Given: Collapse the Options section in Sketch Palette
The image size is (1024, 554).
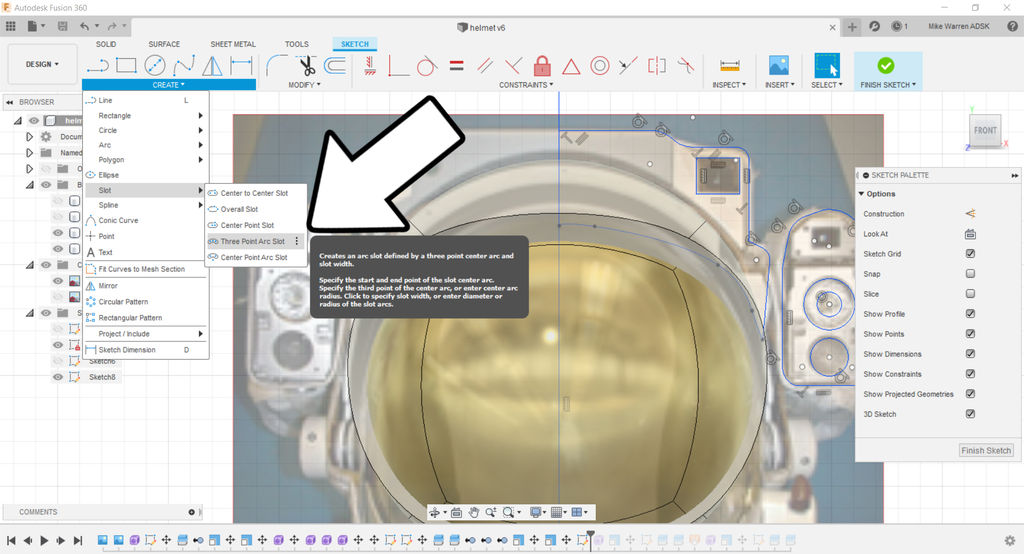Looking at the screenshot, I should point(861,194).
